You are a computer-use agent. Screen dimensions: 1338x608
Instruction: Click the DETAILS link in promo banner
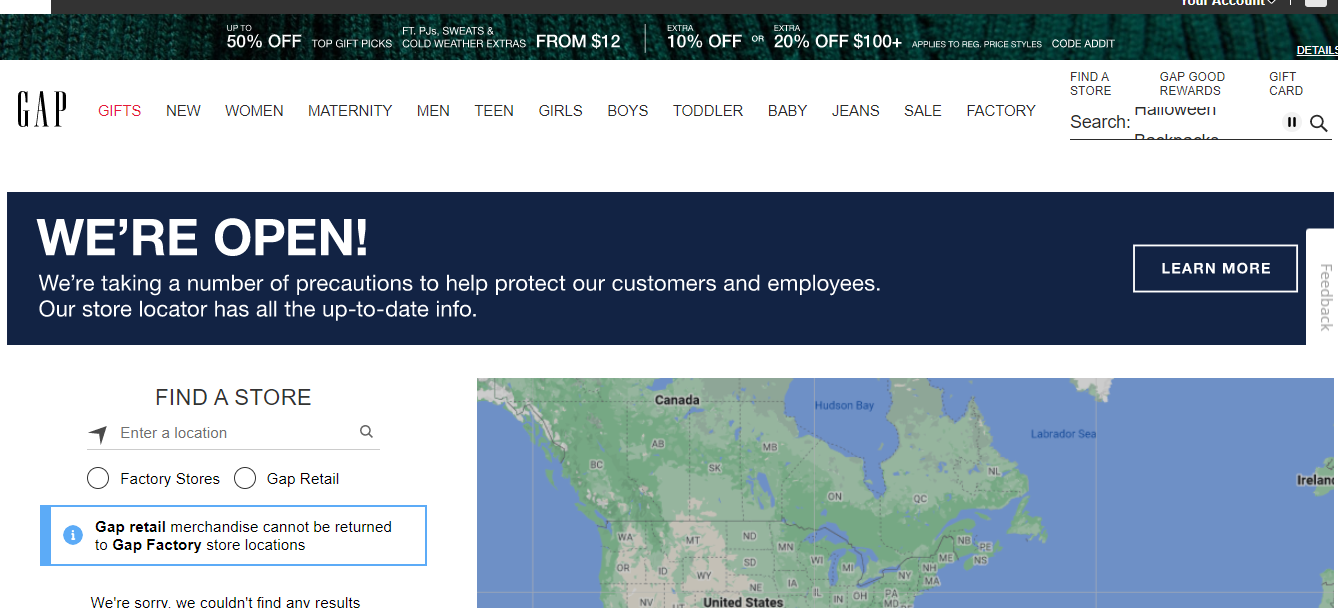coord(1317,50)
